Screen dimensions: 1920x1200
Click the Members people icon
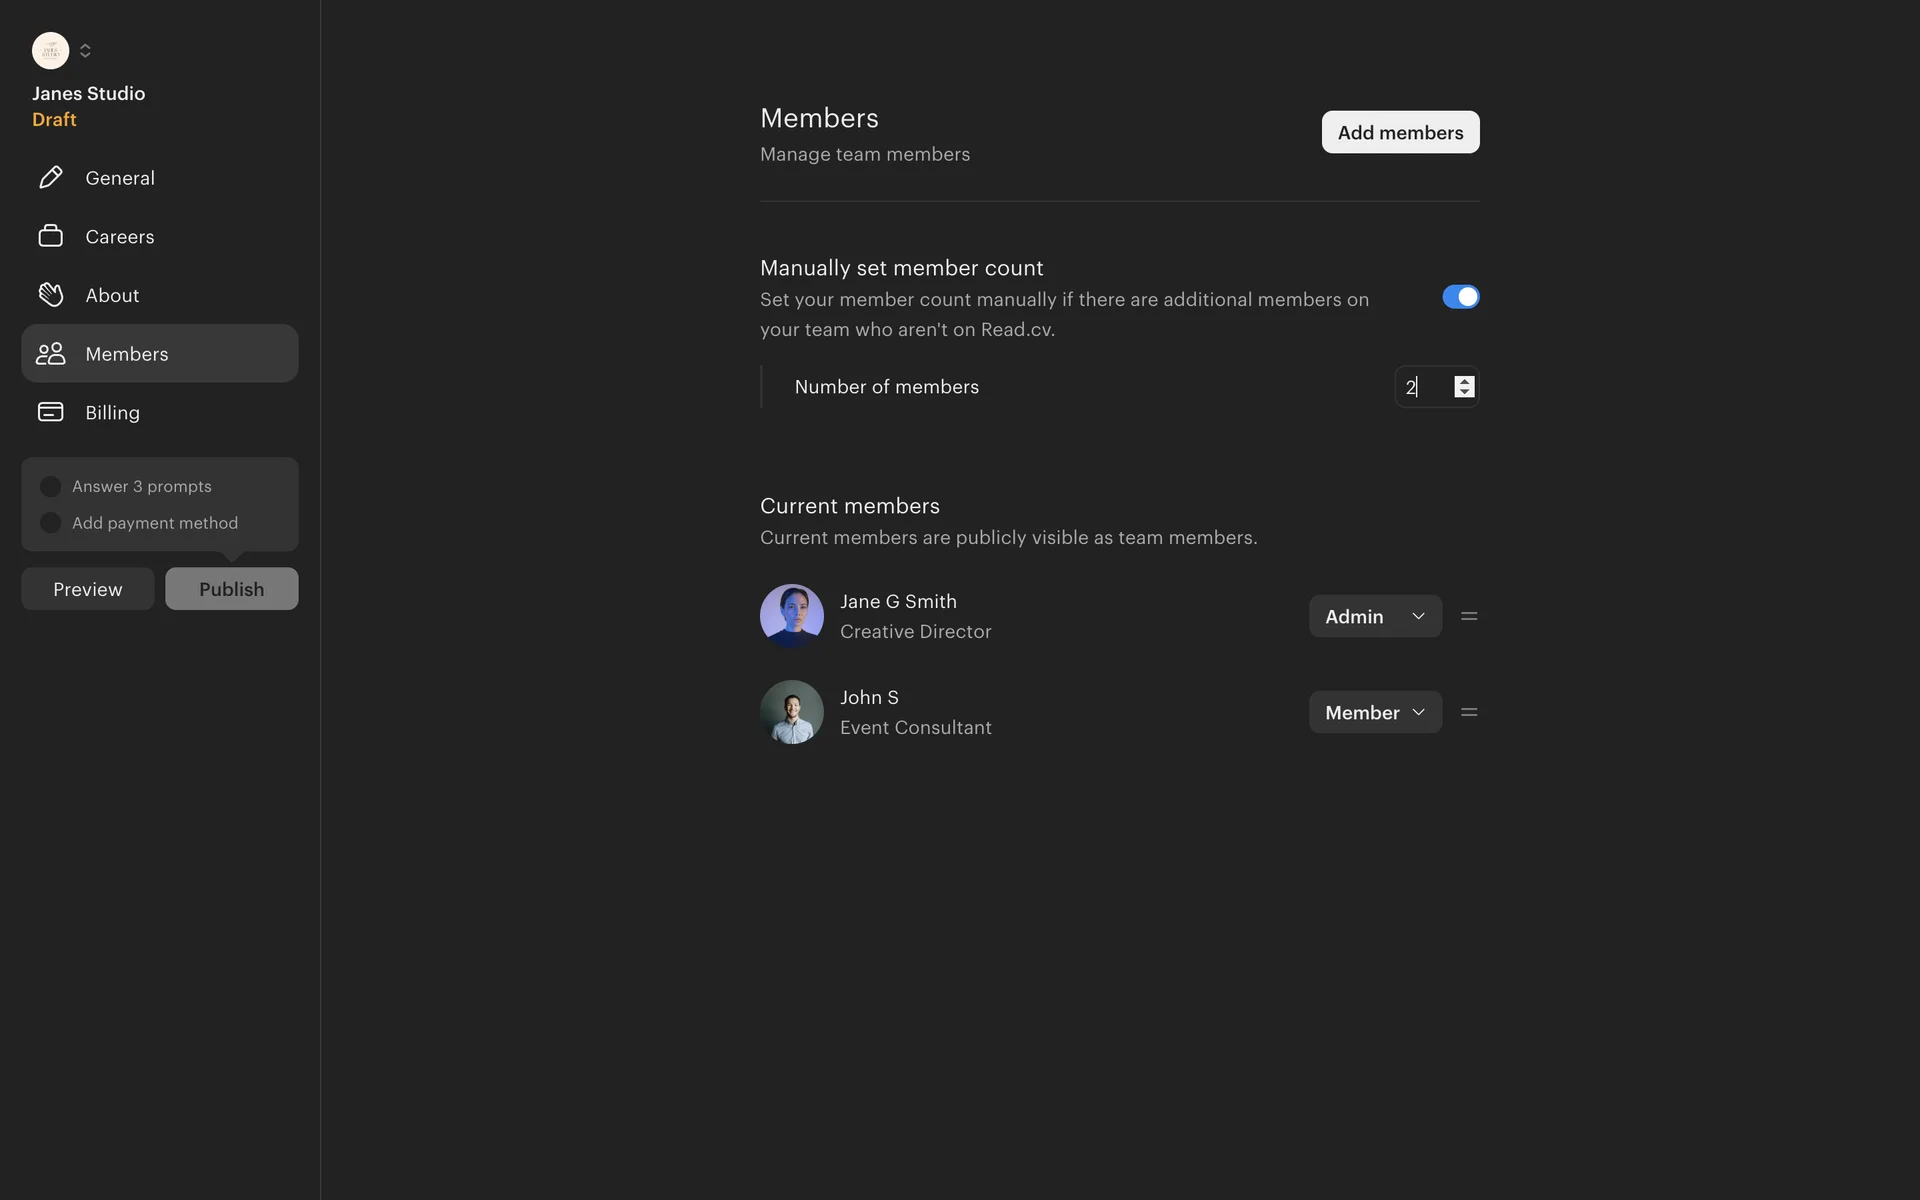tap(50, 354)
